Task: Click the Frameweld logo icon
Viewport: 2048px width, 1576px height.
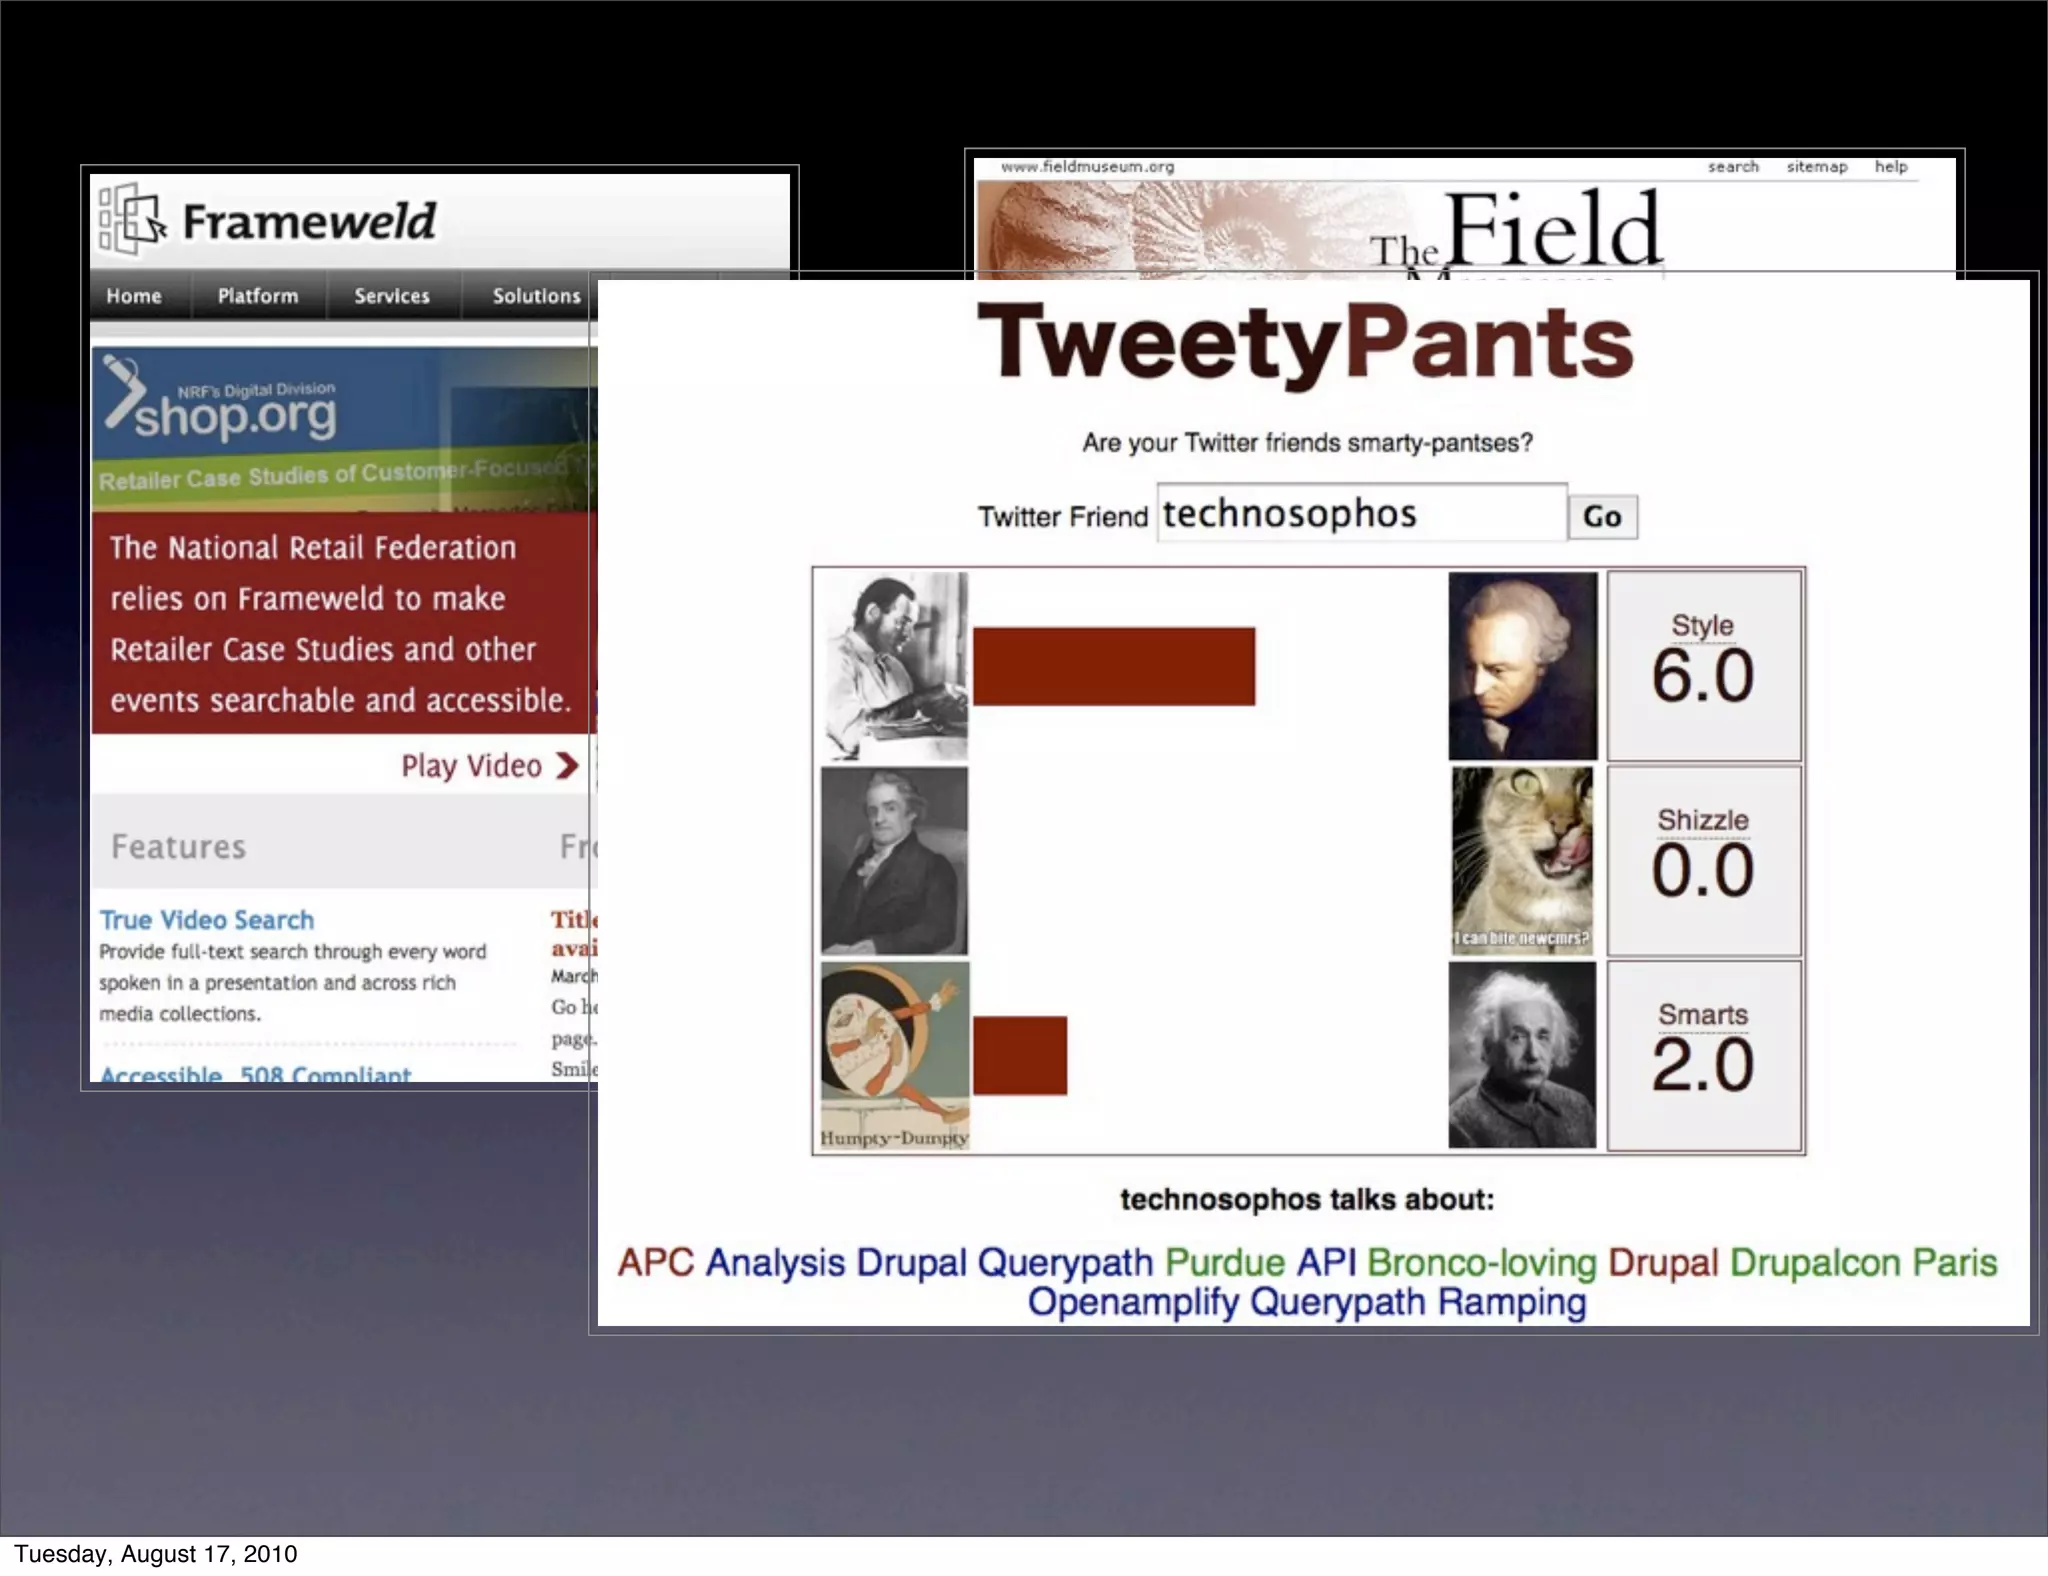Action: pyautogui.click(x=132, y=217)
